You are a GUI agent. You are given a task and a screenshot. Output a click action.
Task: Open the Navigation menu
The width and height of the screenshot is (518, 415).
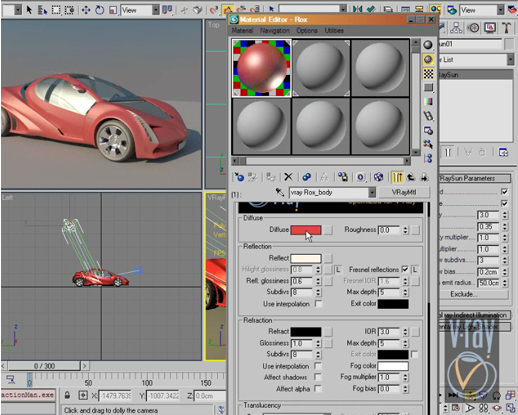pyautogui.click(x=275, y=30)
